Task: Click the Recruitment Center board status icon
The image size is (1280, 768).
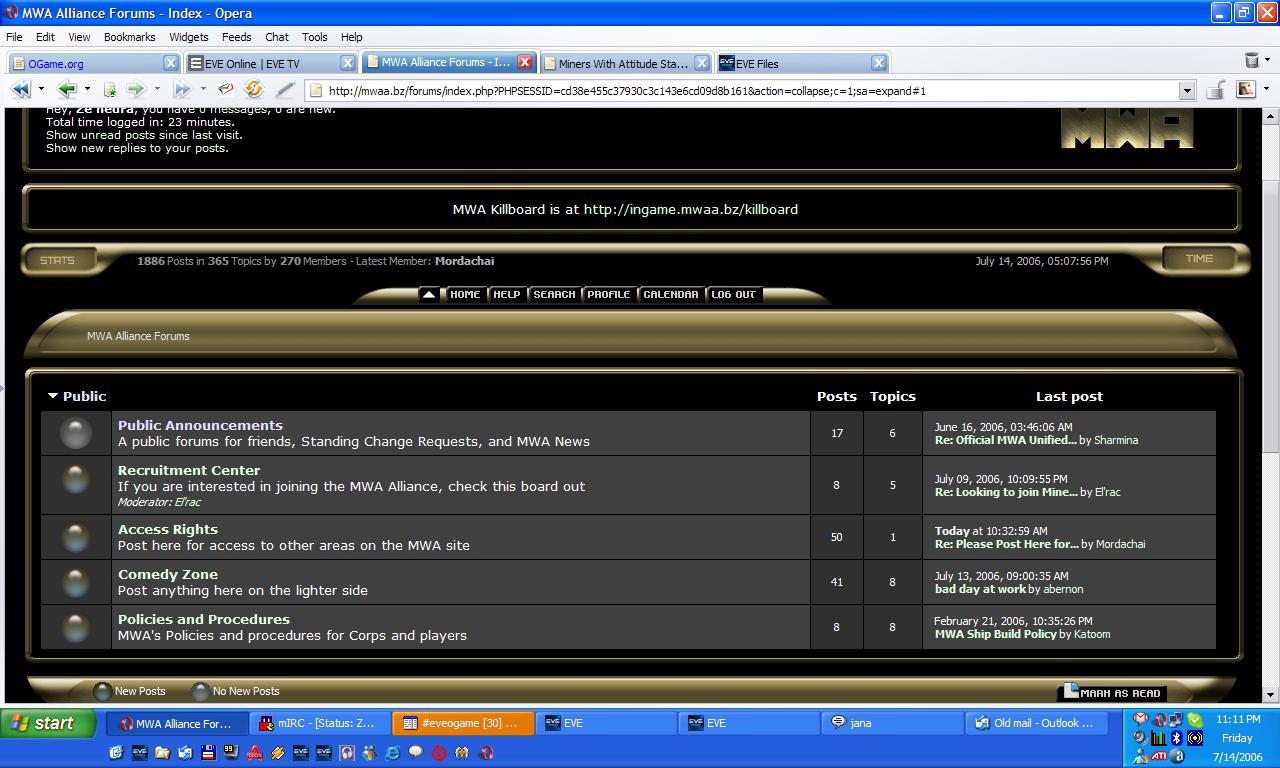Action: [76, 479]
